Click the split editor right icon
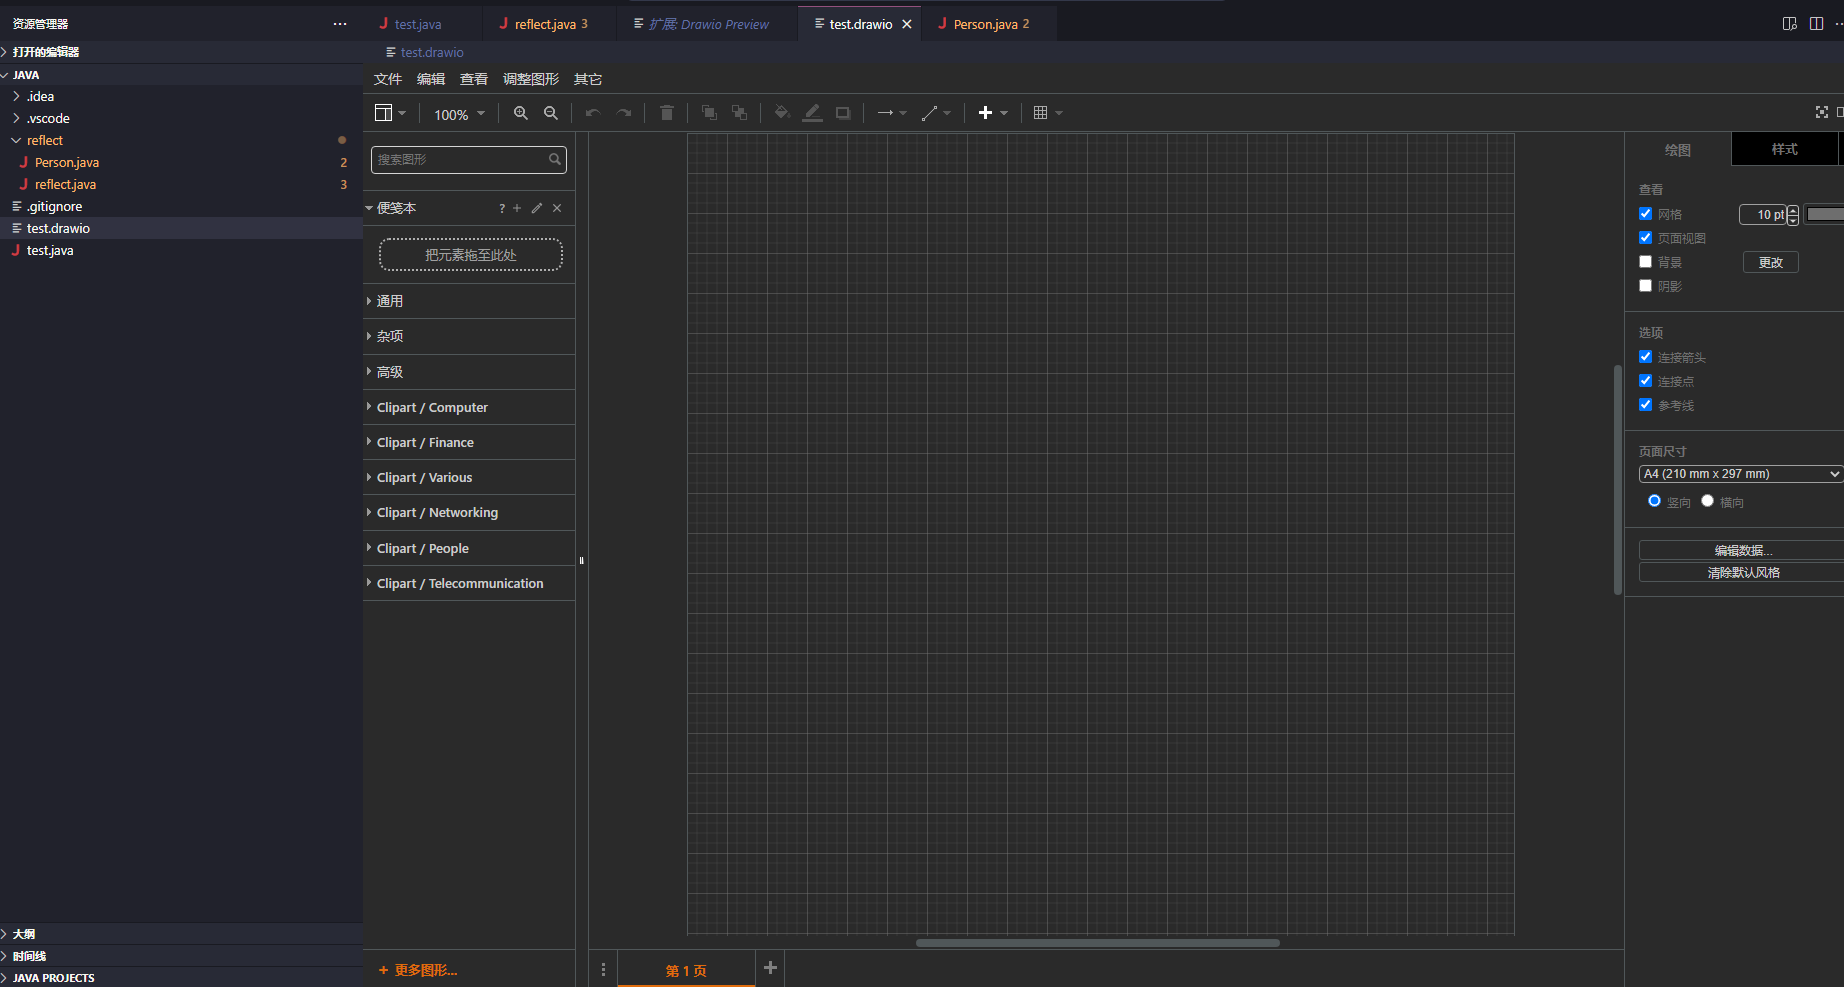The height and width of the screenshot is (987, 1844). pyautogui.click(x=1817, y=24)
